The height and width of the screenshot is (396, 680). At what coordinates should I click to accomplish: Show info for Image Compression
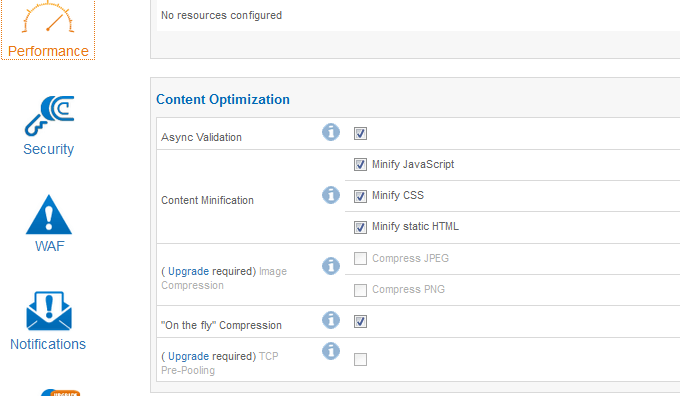pyautogui.click(x=331, y=266)
